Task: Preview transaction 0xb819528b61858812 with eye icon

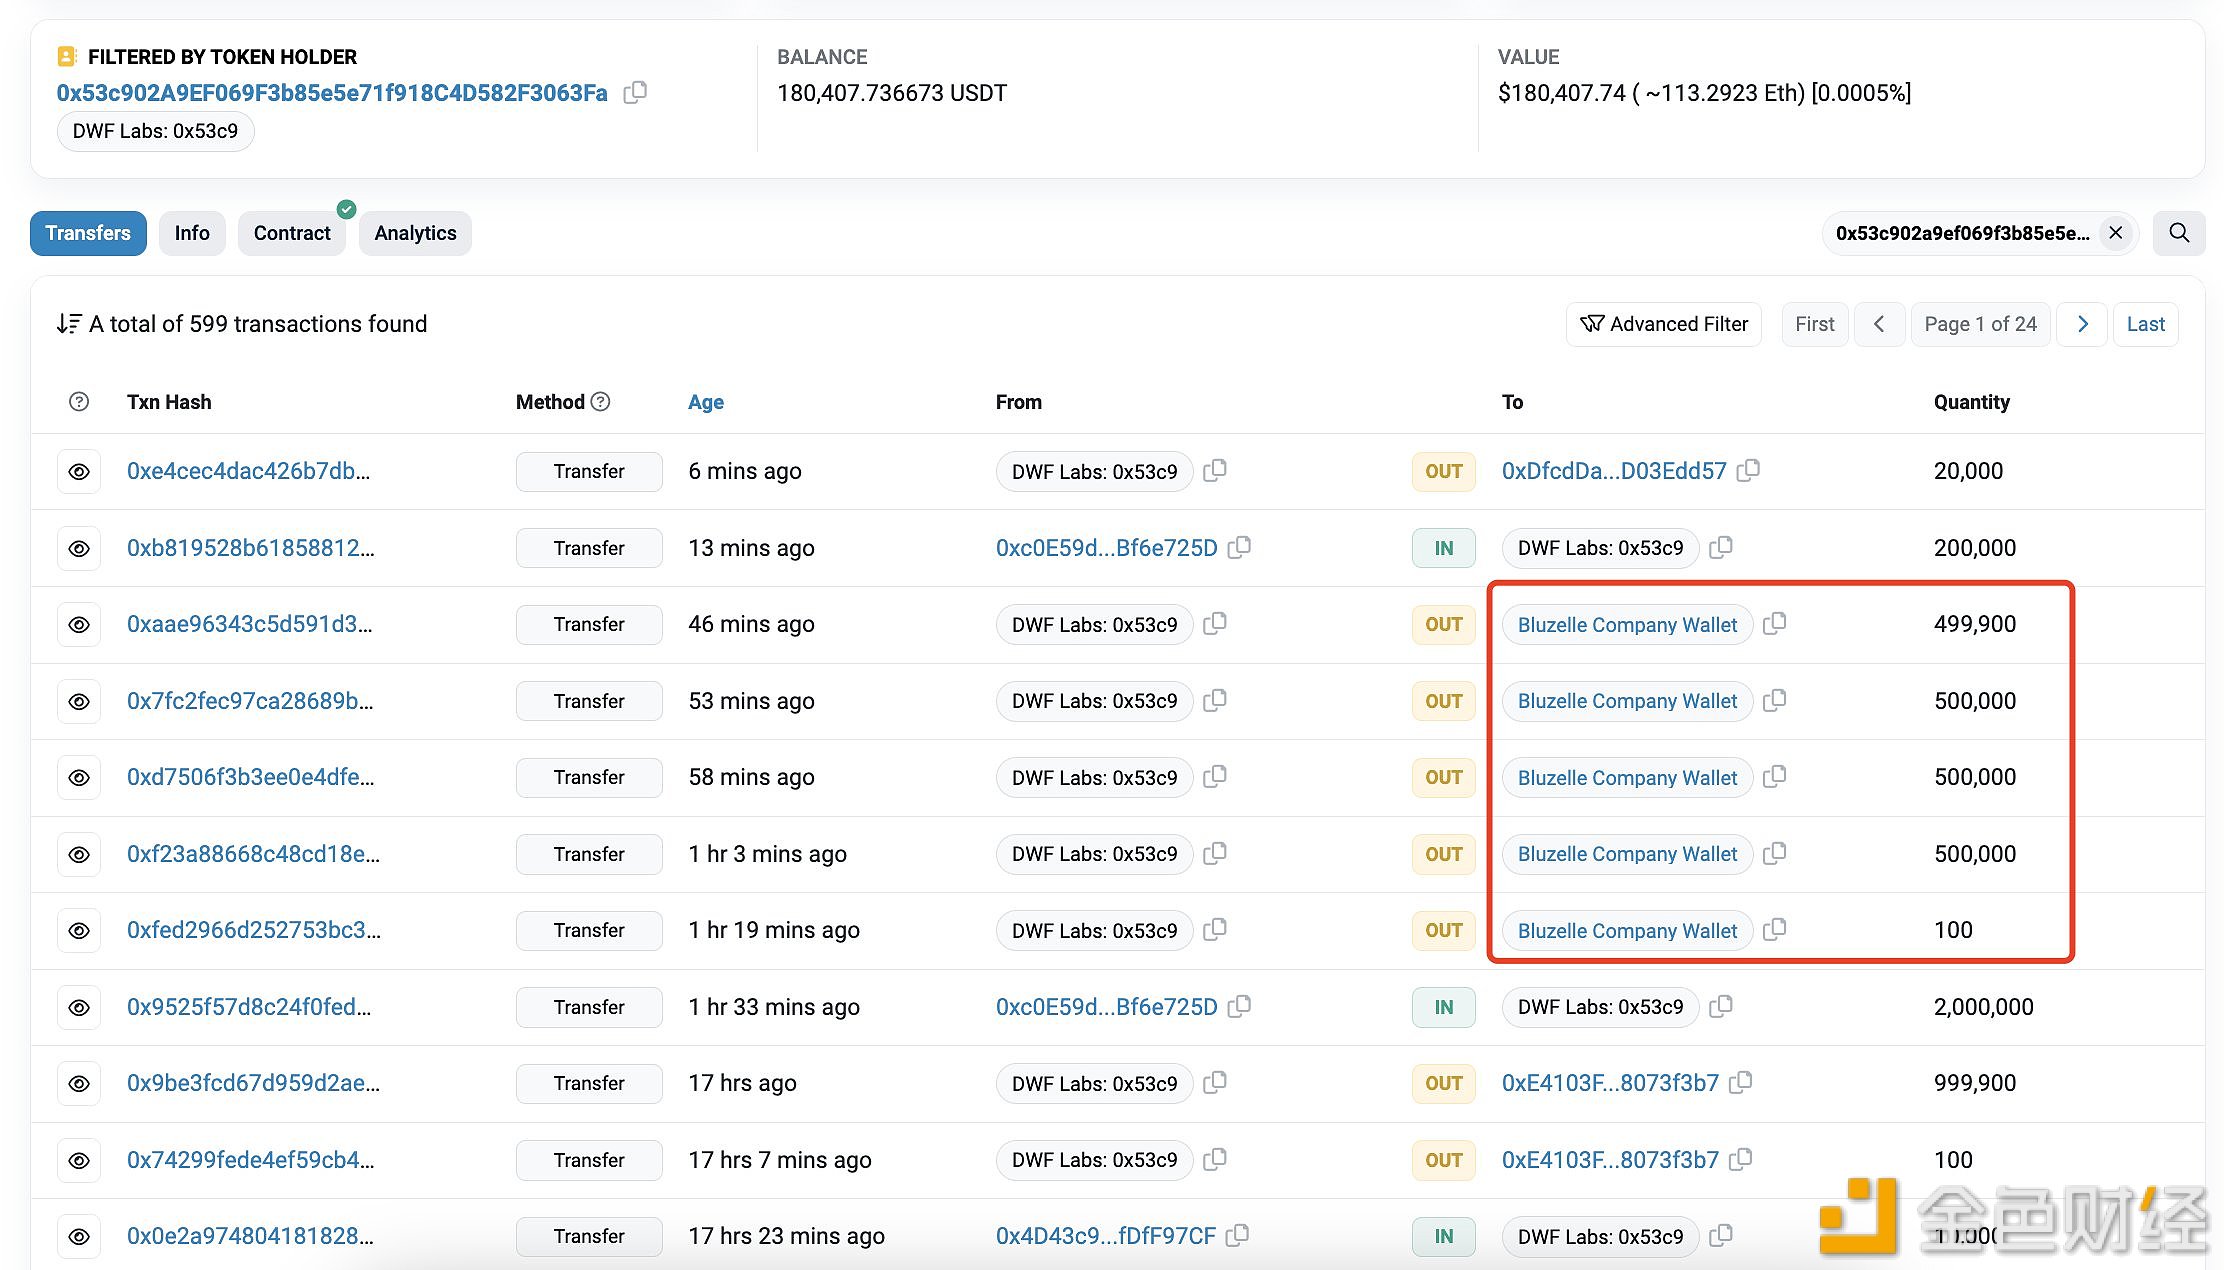Action: click(x=79, y=549)
